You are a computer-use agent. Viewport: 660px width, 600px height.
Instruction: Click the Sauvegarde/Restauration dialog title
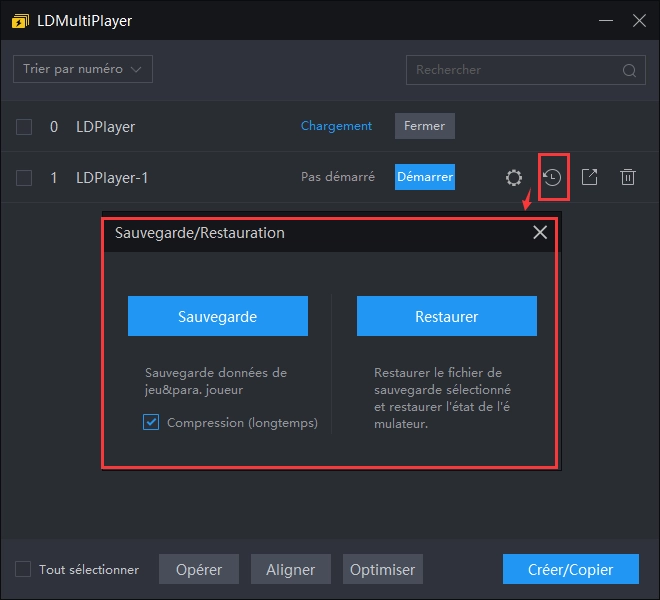[200, 233]
